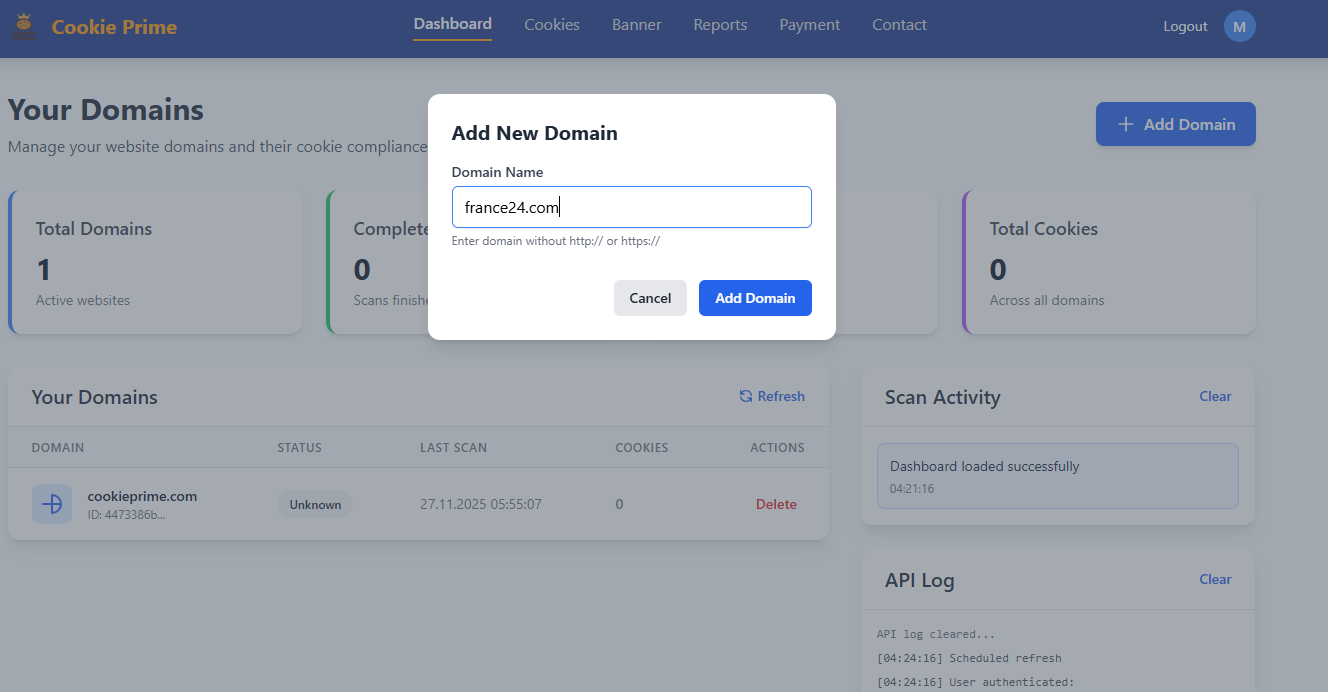Click the Refresh icon in Your Domains panel
This screenshot has height=692, width=1328.
coord(745,396)
